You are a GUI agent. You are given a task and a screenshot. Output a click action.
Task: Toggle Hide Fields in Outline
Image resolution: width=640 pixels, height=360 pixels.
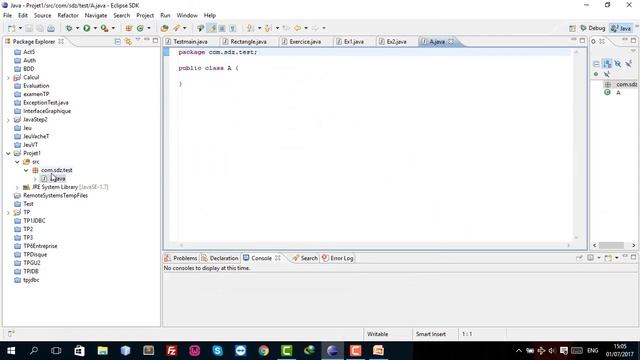[618, 64]
